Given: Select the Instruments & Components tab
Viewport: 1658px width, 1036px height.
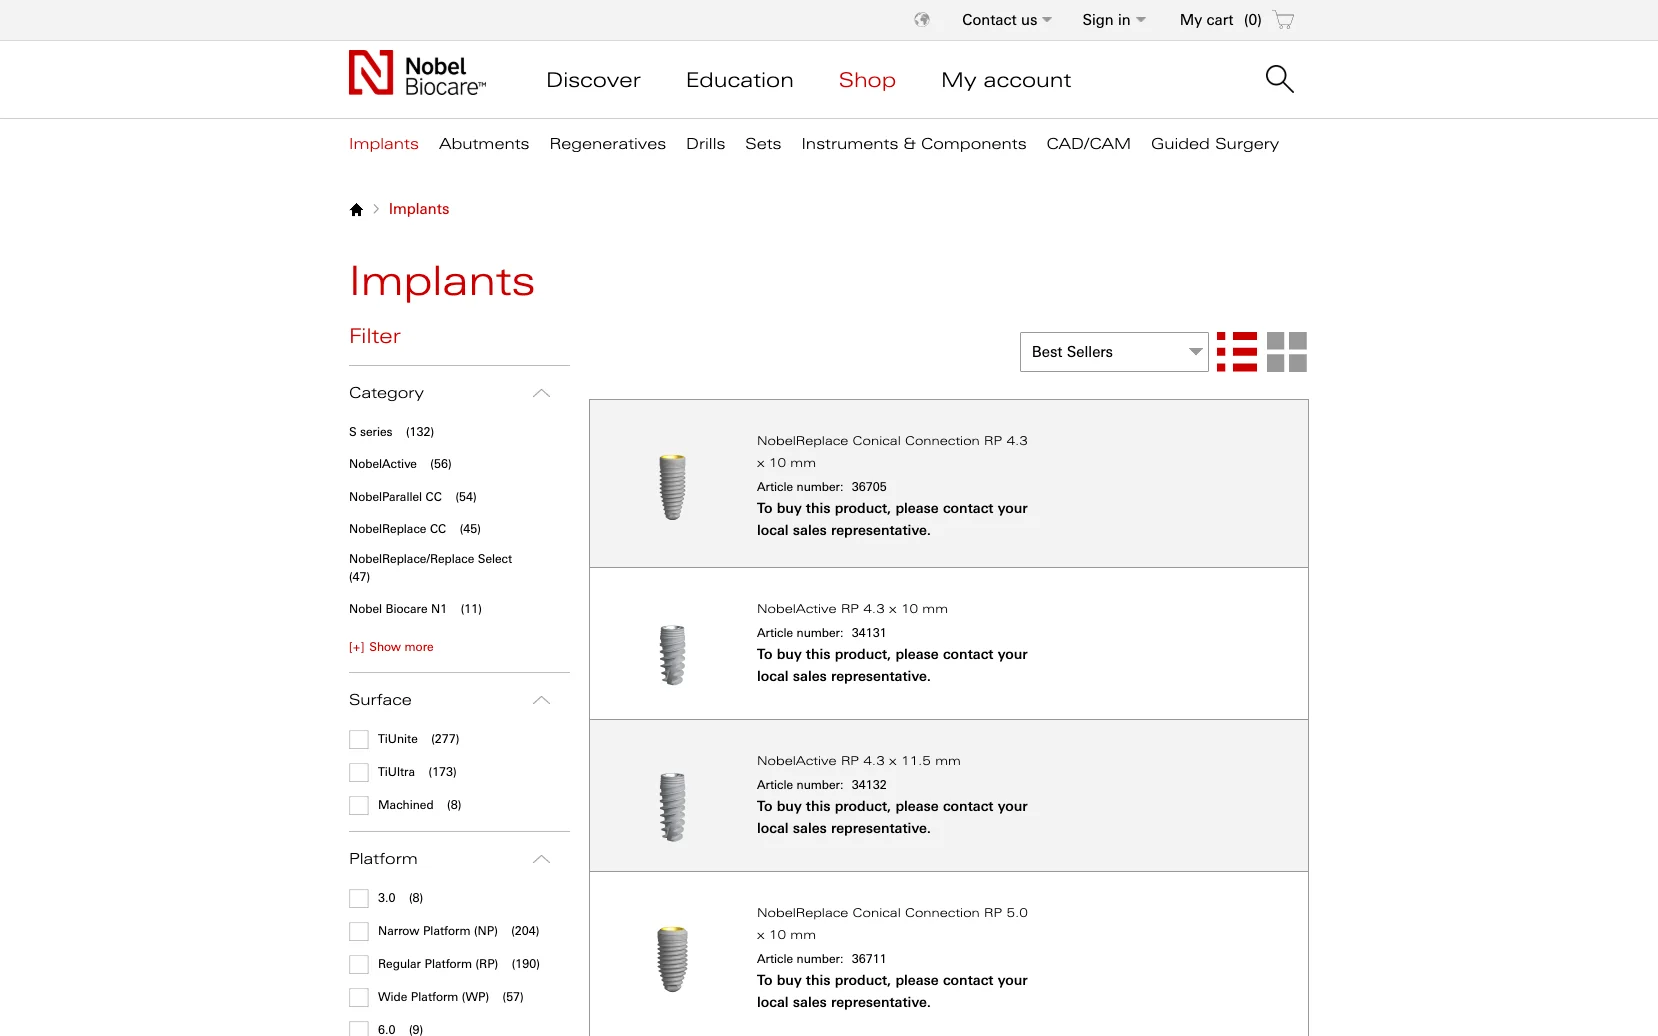Looking at the screenshot, I should point(913,144).
